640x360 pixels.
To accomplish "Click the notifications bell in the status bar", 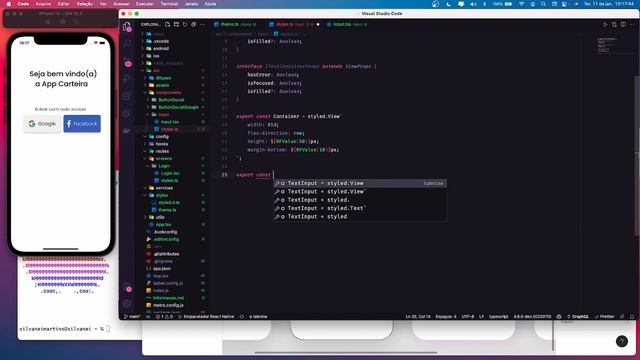I will pyautogui.click(x=632, y=316).
